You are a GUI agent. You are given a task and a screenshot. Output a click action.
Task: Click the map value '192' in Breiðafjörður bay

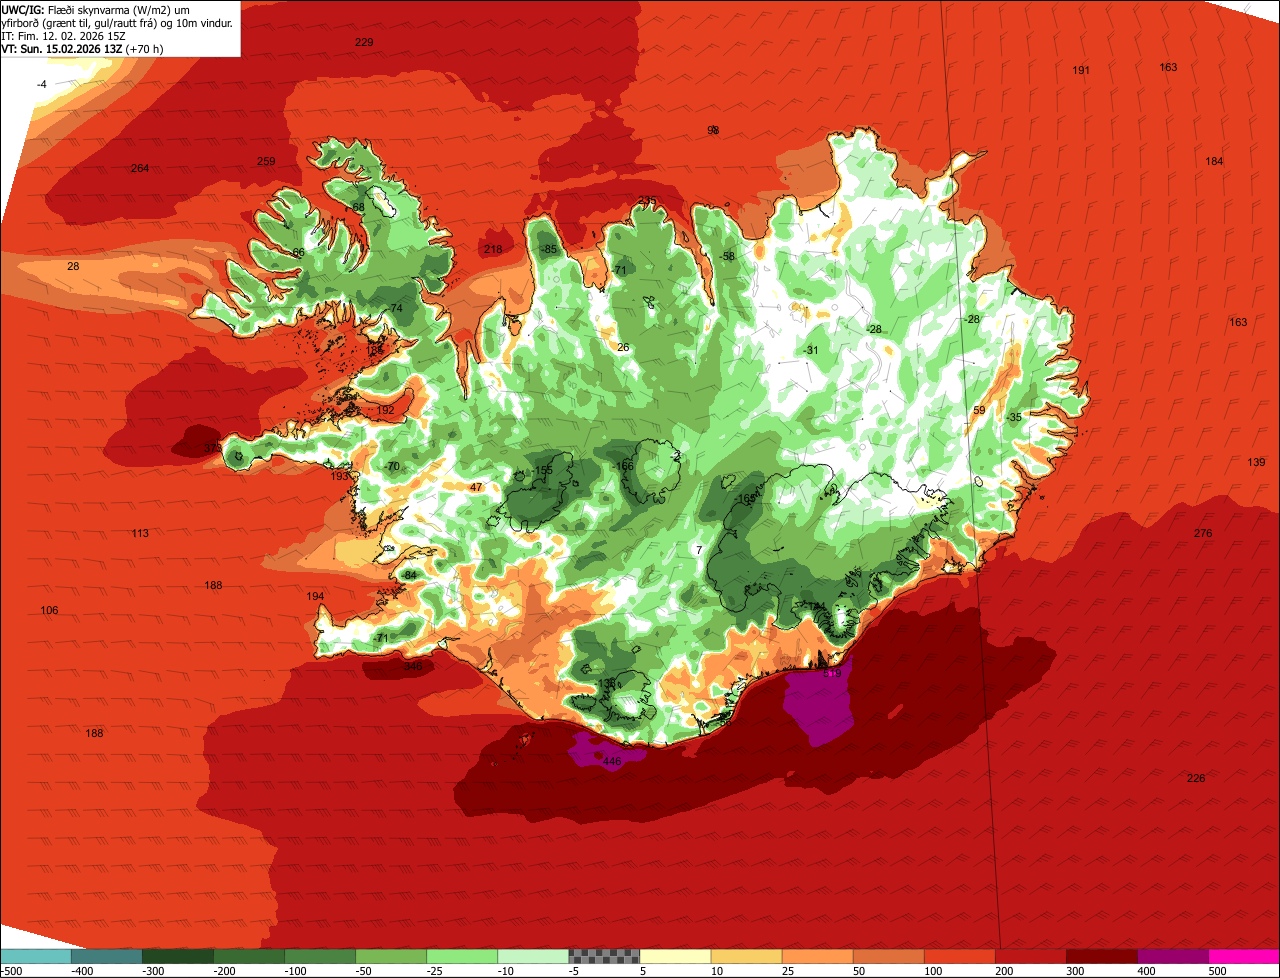pos(385,410)
